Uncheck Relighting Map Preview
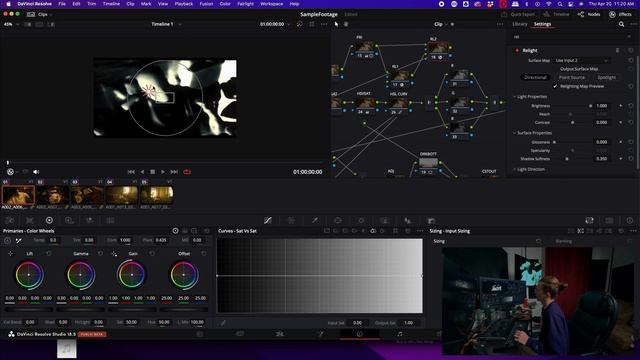Screen dimensions: 640x360 pos(555,86)
